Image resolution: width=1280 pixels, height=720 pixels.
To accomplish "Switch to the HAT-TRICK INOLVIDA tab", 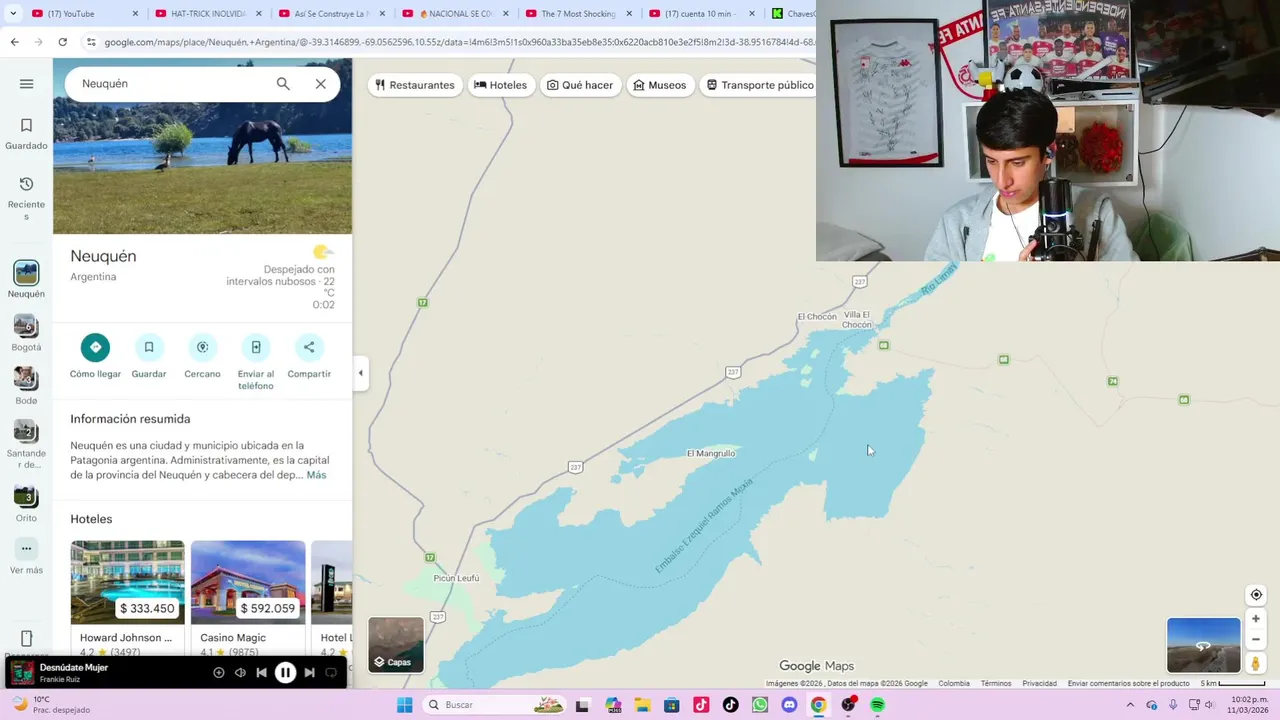I will 206,14.
